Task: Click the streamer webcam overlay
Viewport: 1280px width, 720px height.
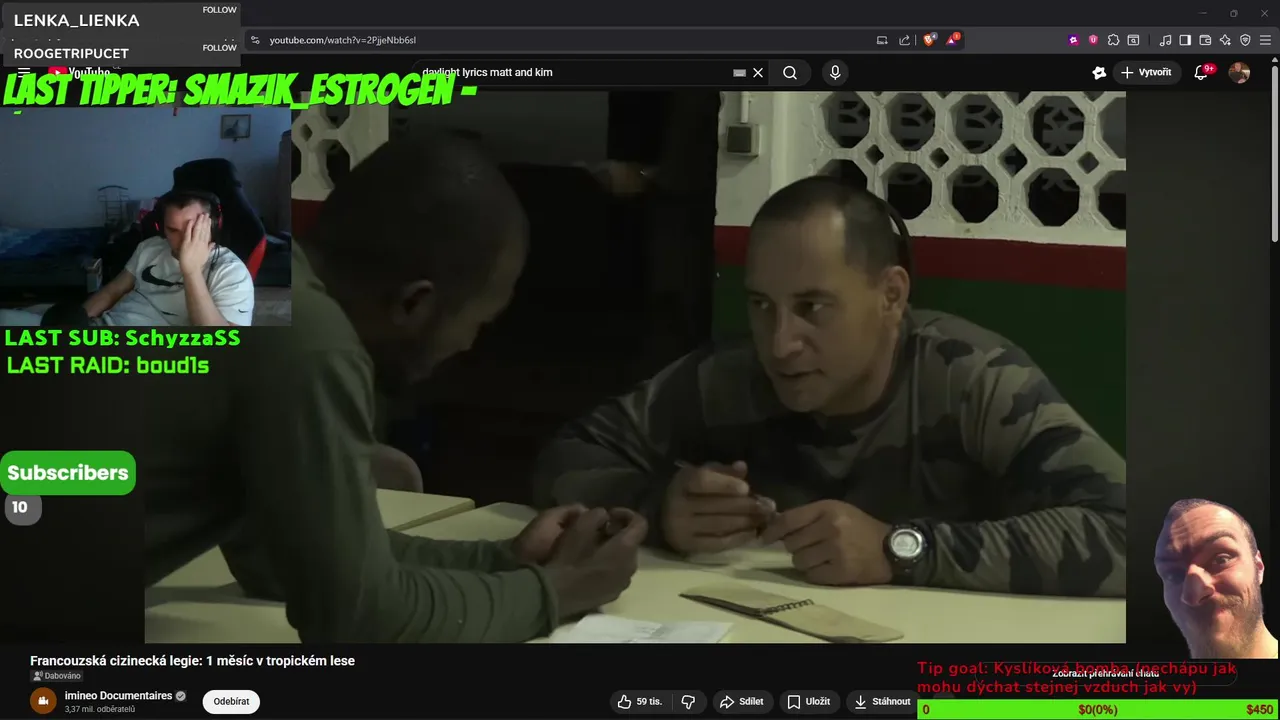Action: (145, 215)
